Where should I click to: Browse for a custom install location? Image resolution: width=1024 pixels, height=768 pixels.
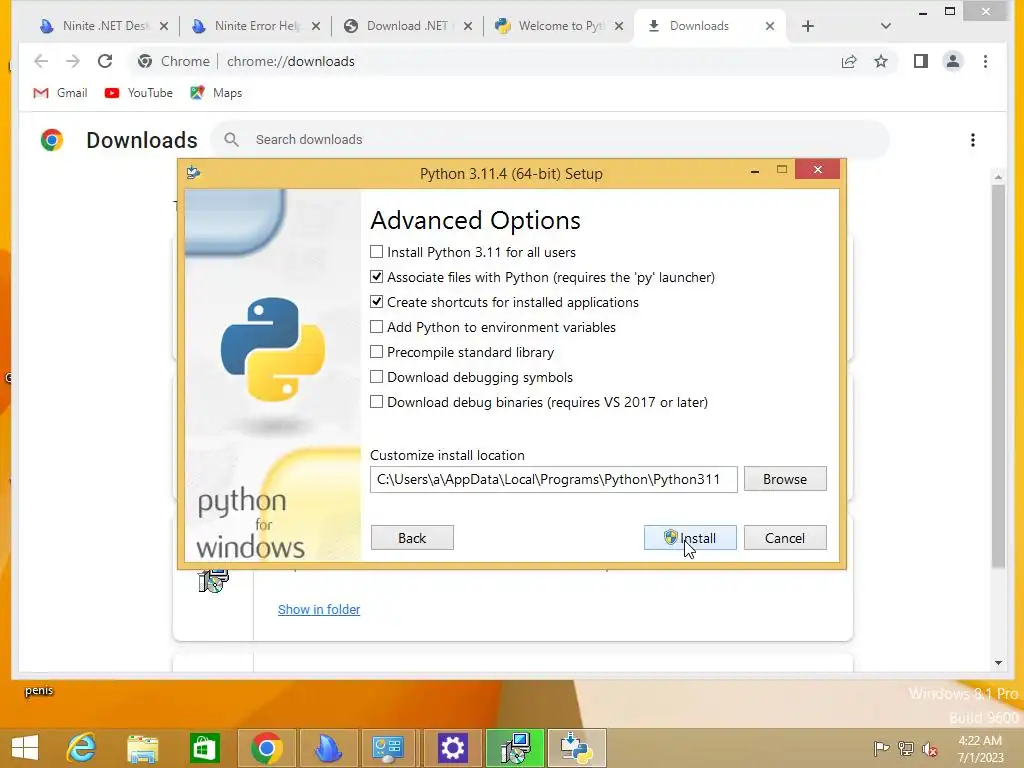(785, 479)
